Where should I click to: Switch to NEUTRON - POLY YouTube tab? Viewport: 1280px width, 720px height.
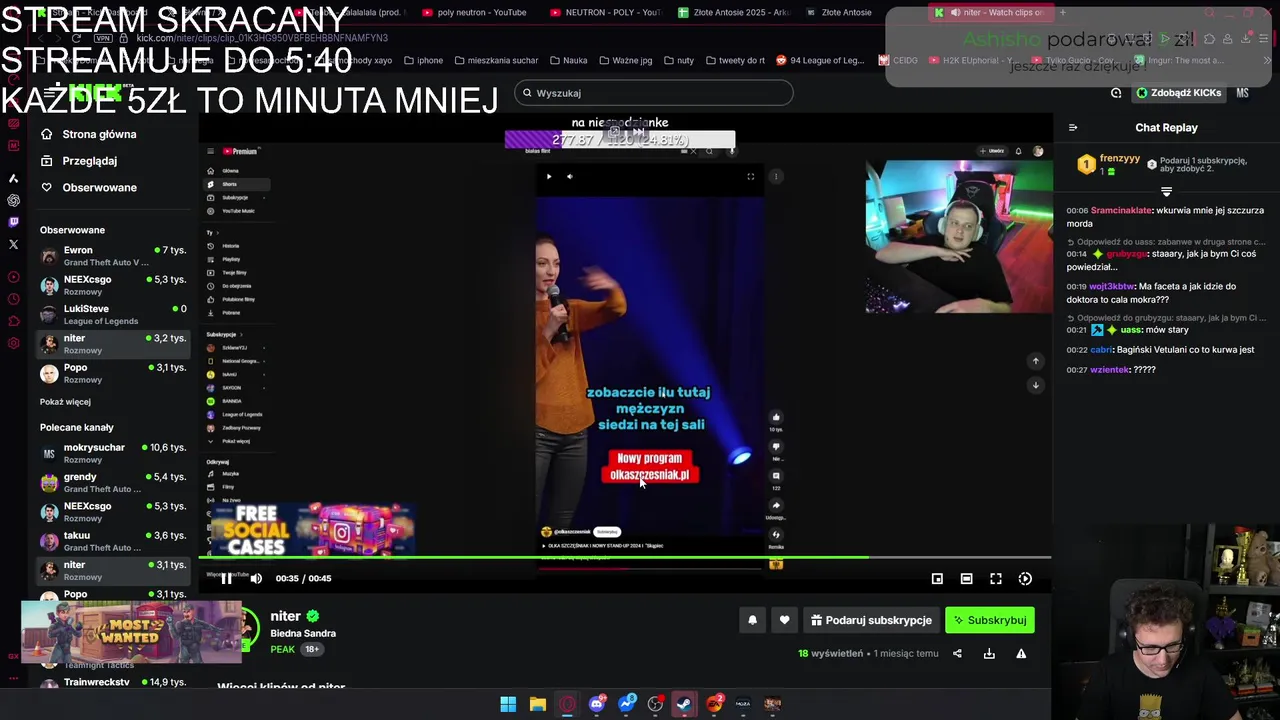pos(606,12)
